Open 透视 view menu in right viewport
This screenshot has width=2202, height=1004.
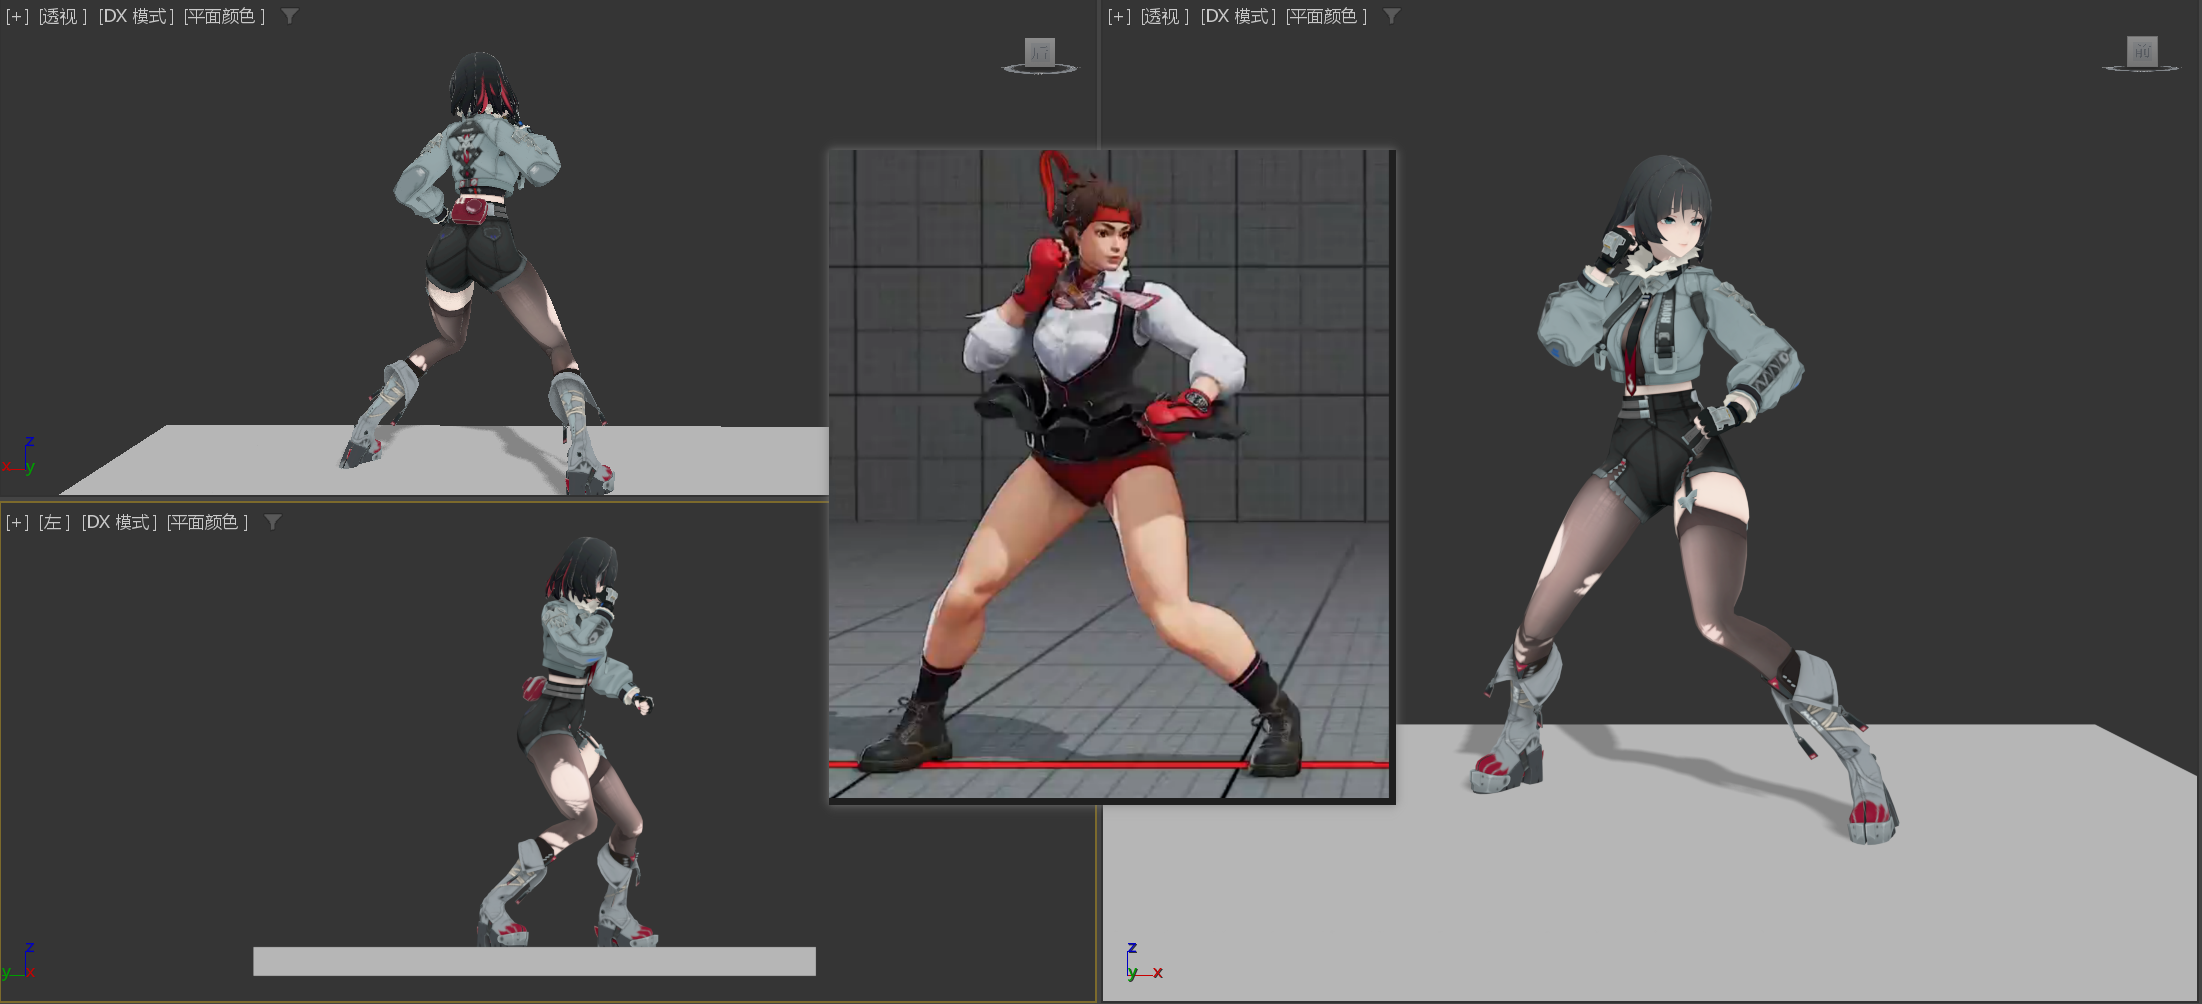pos(1164,16)
